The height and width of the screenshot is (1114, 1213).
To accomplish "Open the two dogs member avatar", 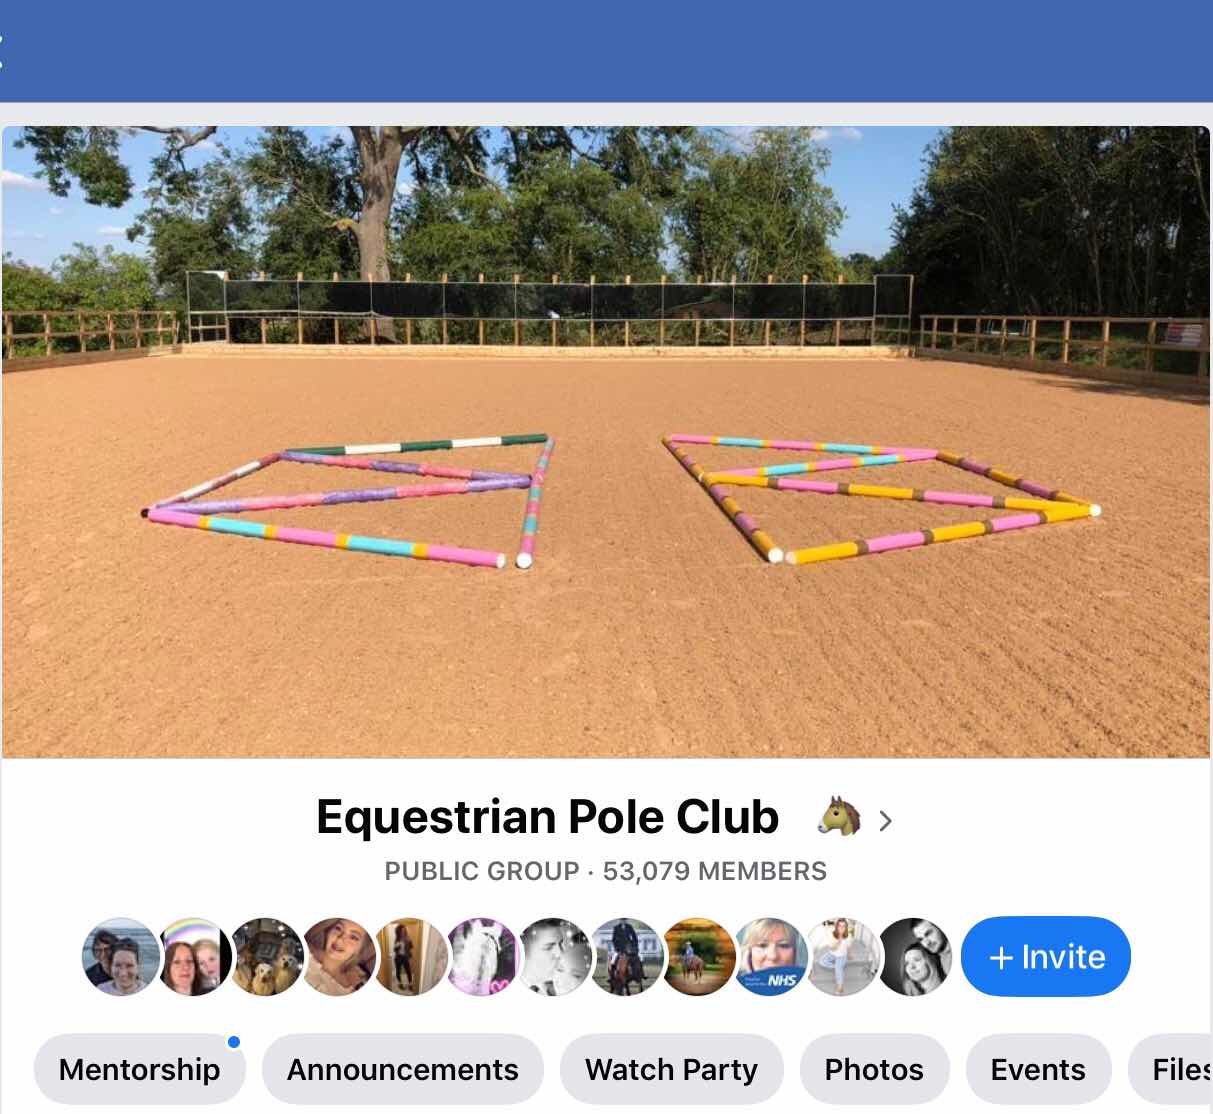I will (x=267, y=957).
